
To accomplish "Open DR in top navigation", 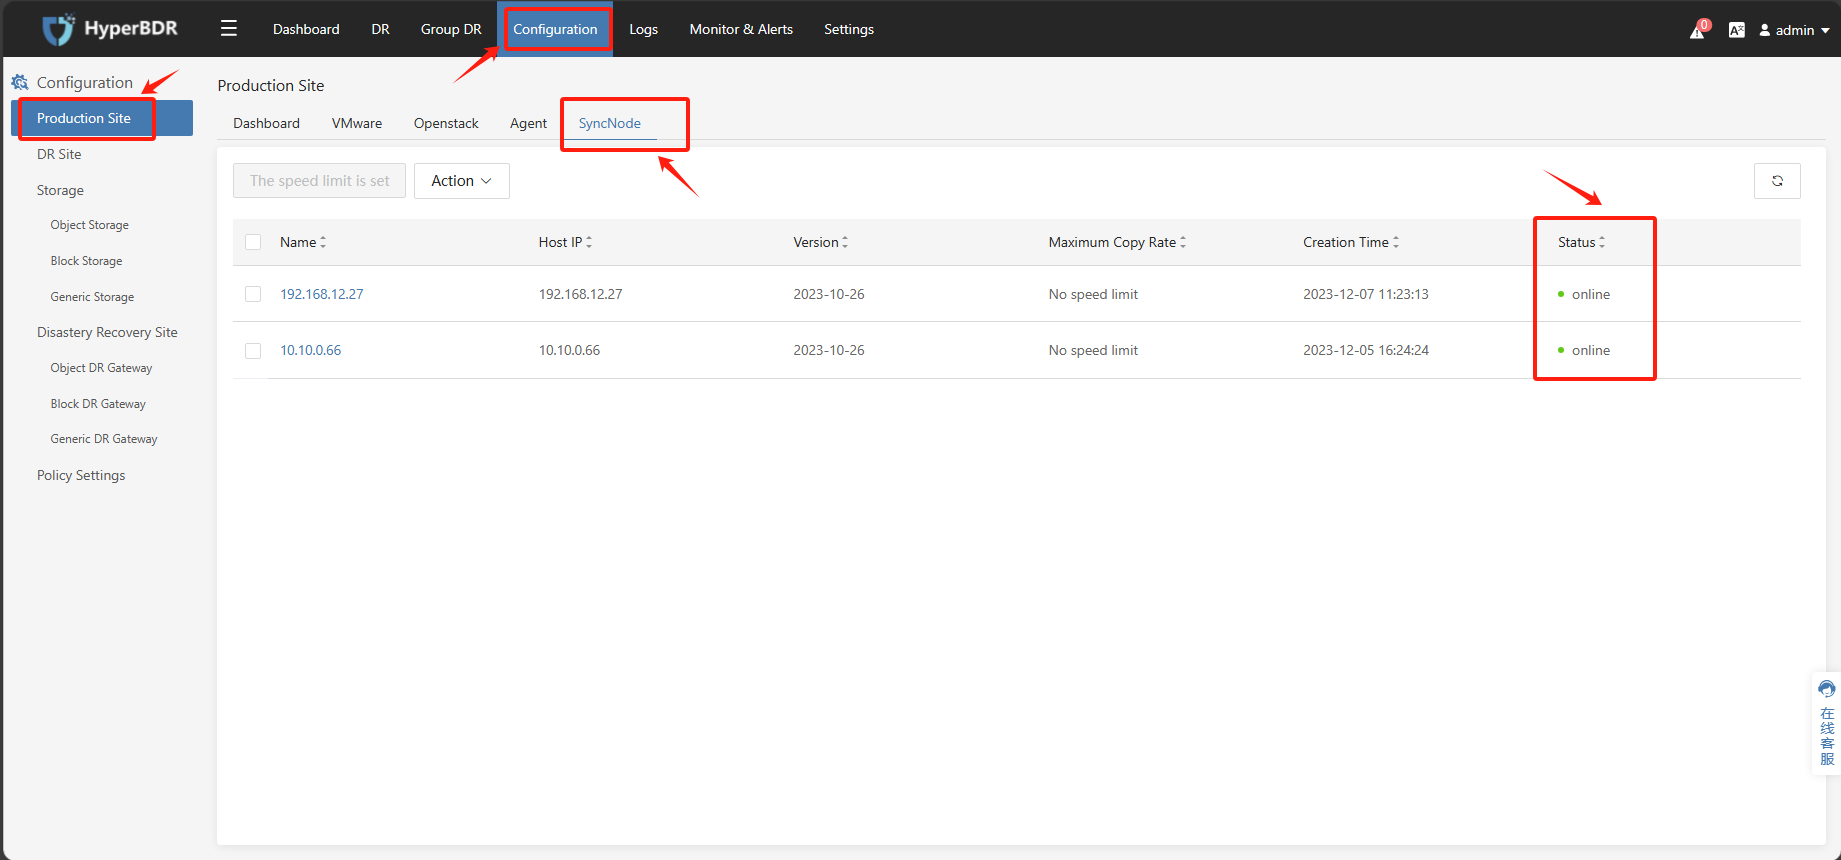I will [380, 29].
